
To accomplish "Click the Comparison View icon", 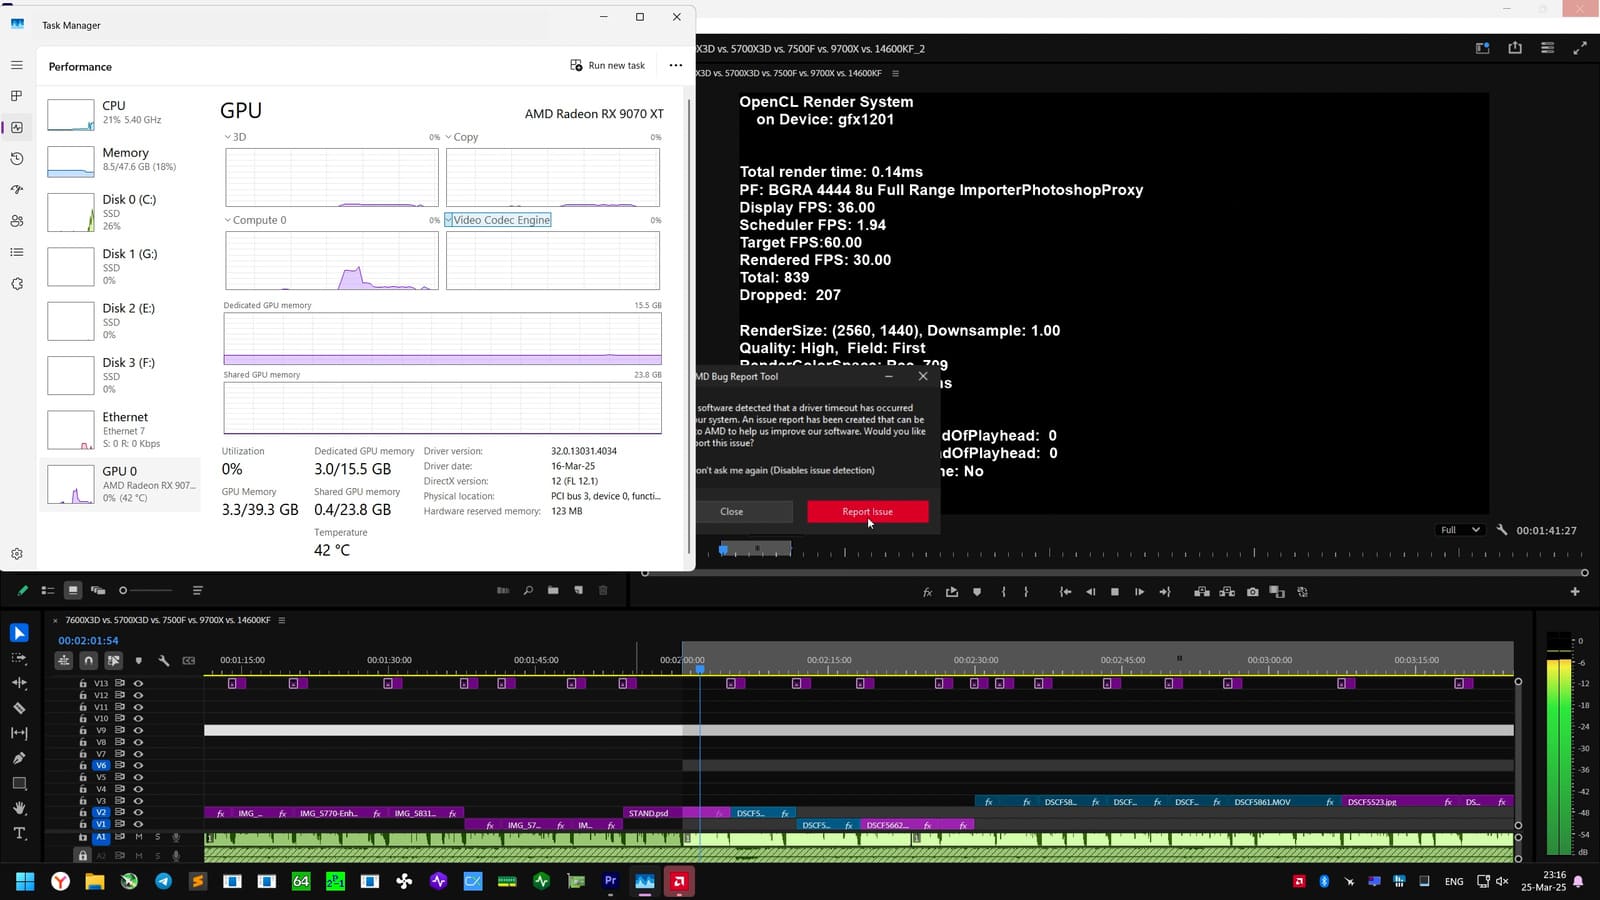I will click(1277, 592).
